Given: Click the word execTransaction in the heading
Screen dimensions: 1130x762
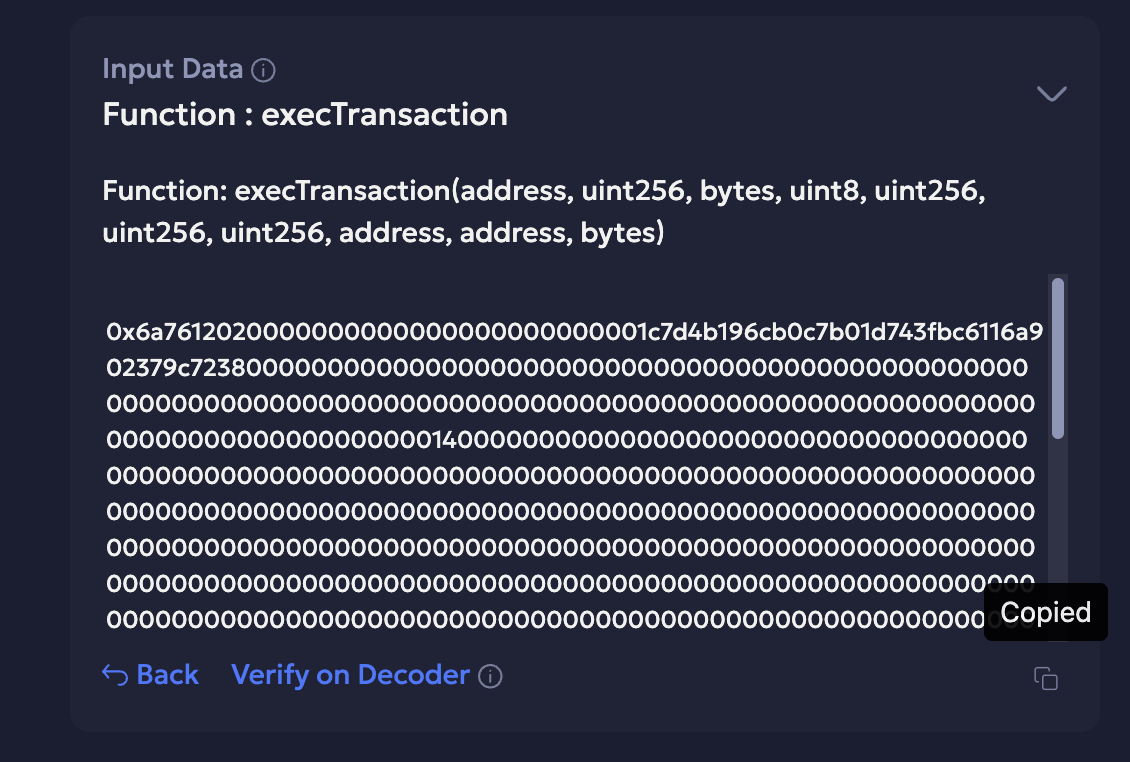Looking at the screenshot, I should pos(384,114).
